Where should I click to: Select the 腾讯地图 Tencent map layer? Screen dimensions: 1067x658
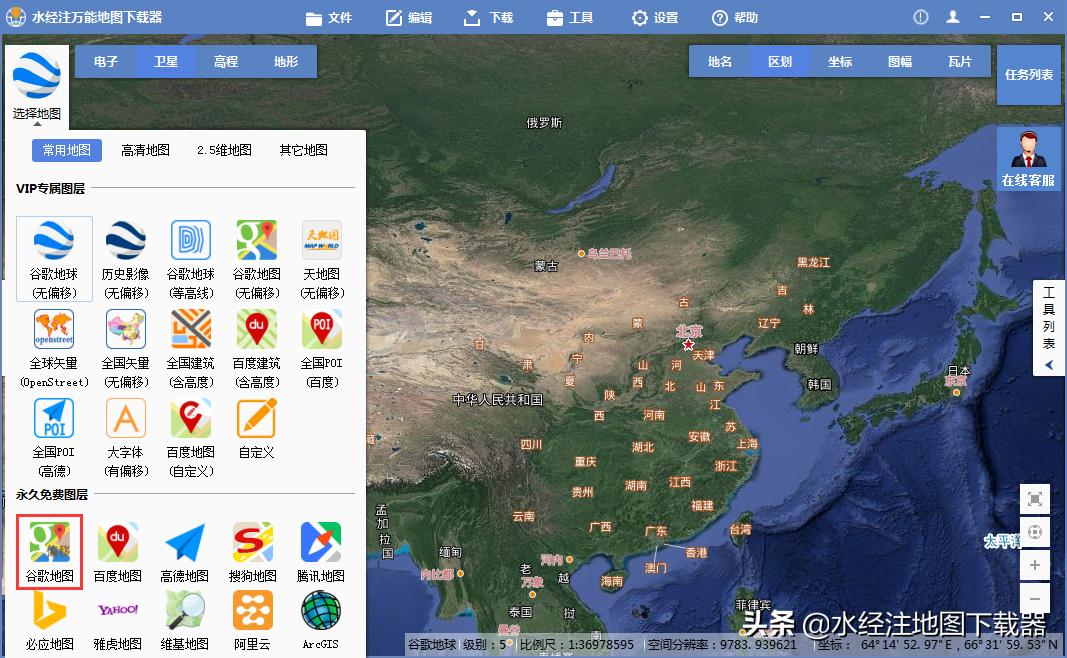320,551
